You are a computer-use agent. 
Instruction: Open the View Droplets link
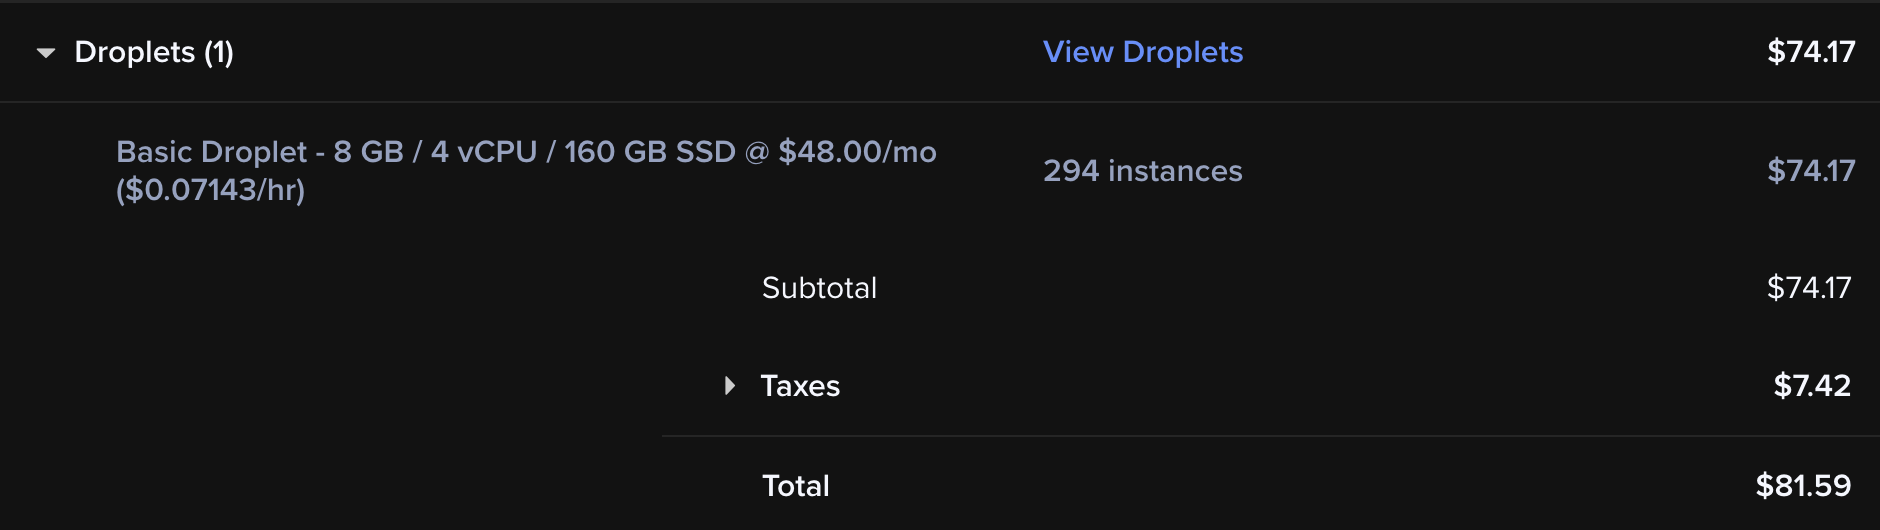pos(1142,52)
